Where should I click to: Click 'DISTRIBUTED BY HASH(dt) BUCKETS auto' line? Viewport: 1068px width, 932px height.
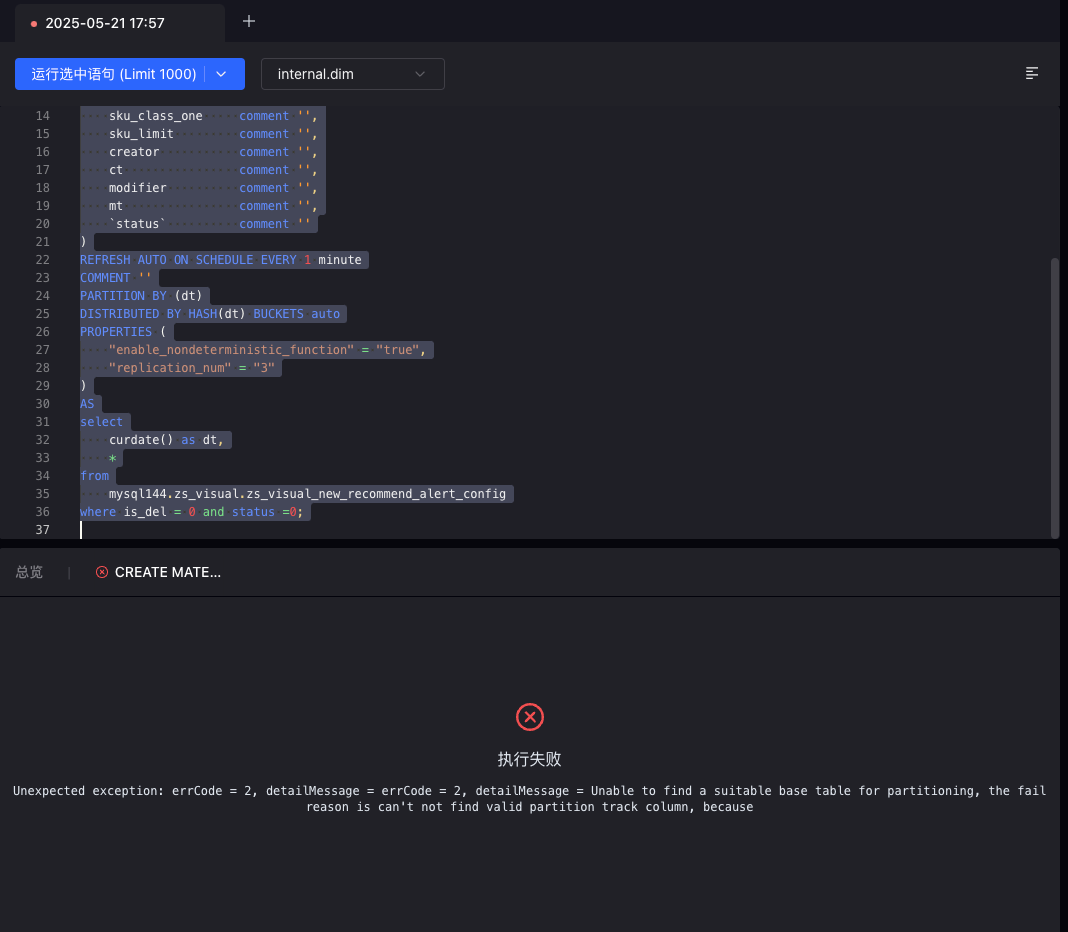pos(210,313)
